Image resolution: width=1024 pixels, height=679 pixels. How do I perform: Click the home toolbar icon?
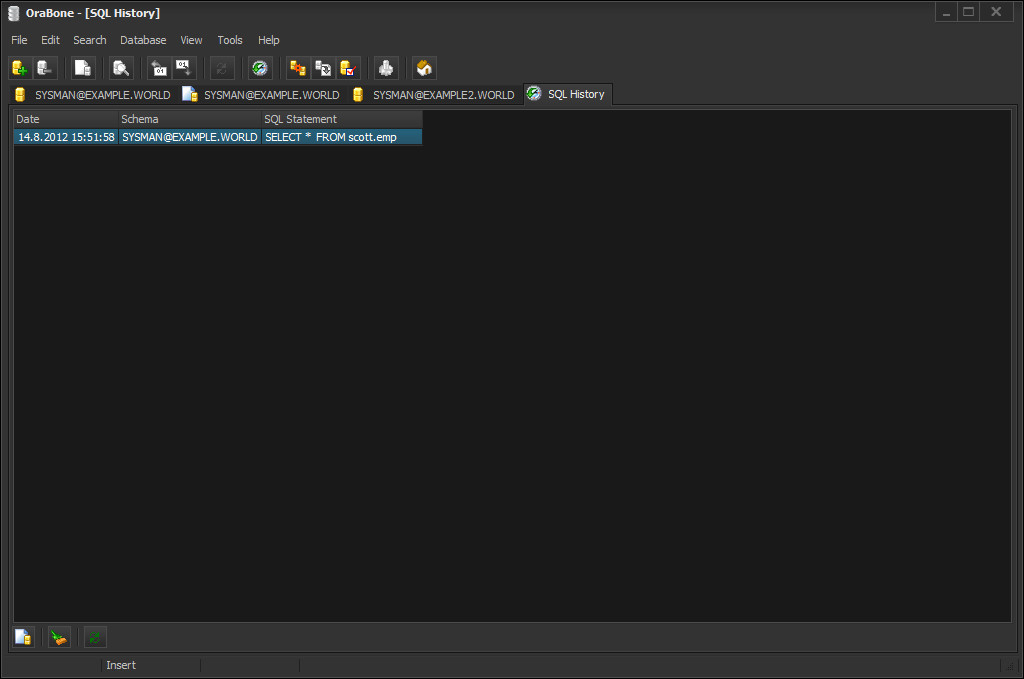pyautogui.click(x=424, y=68)
